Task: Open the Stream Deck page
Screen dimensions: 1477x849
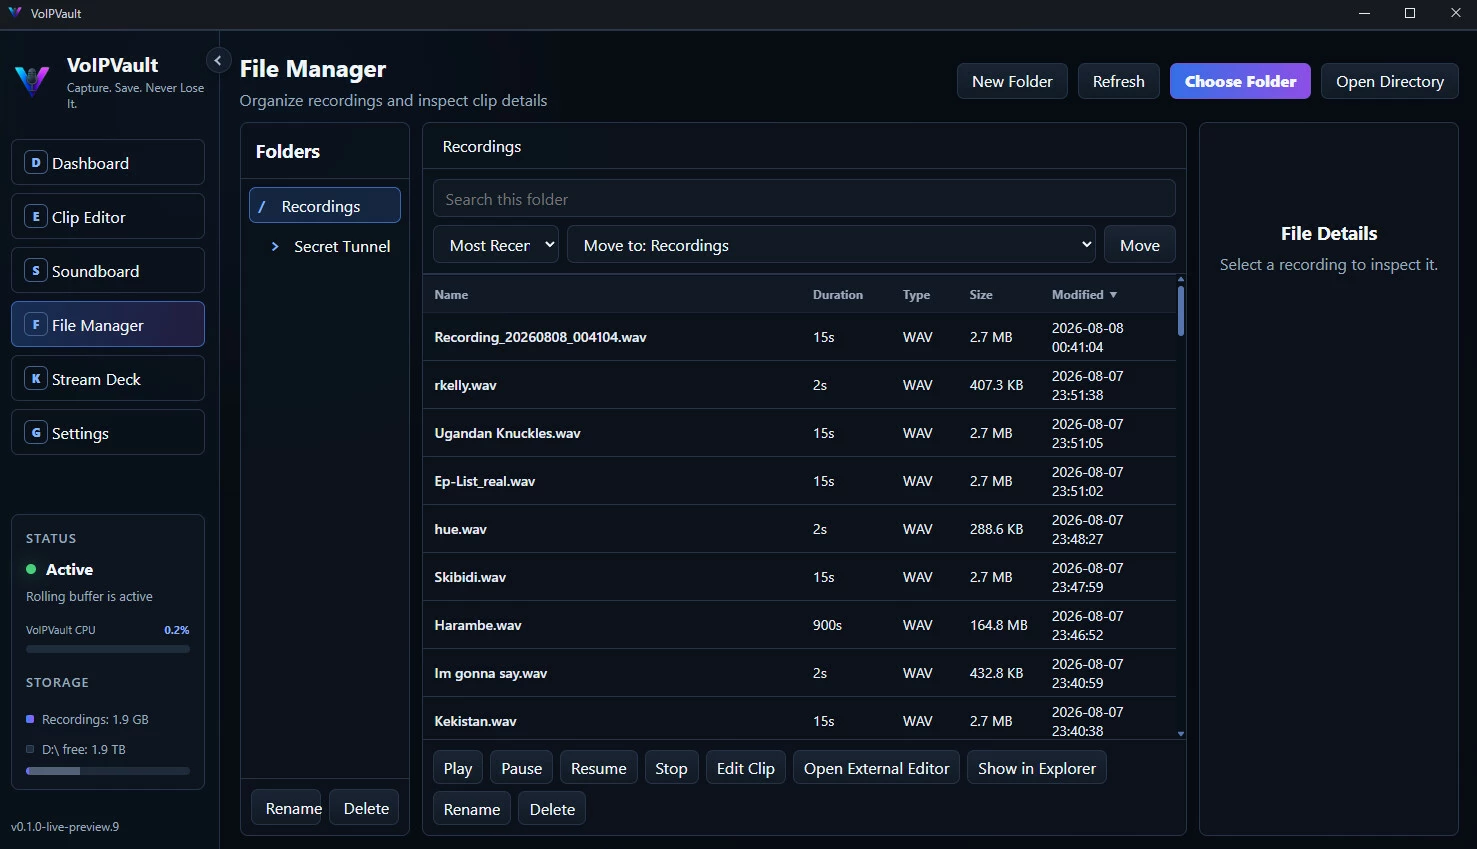Action: coord(108,378)
